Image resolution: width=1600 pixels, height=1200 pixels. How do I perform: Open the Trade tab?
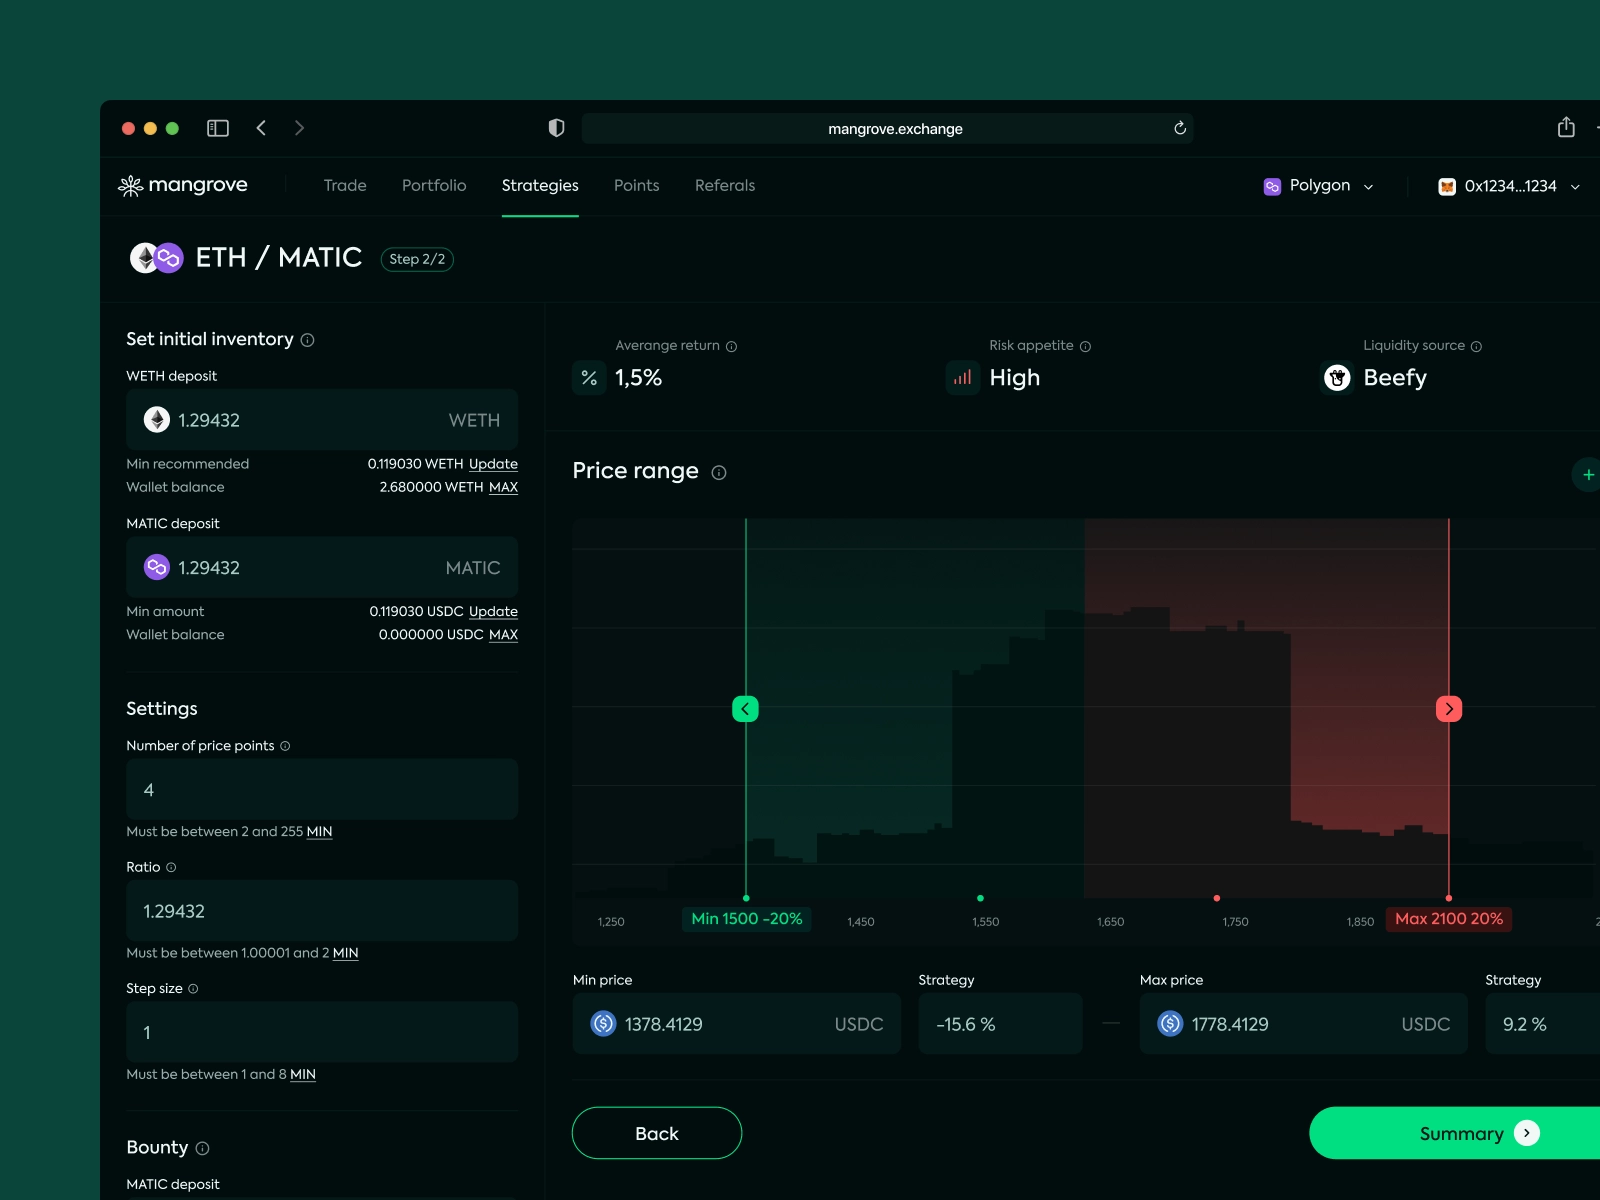345,186
